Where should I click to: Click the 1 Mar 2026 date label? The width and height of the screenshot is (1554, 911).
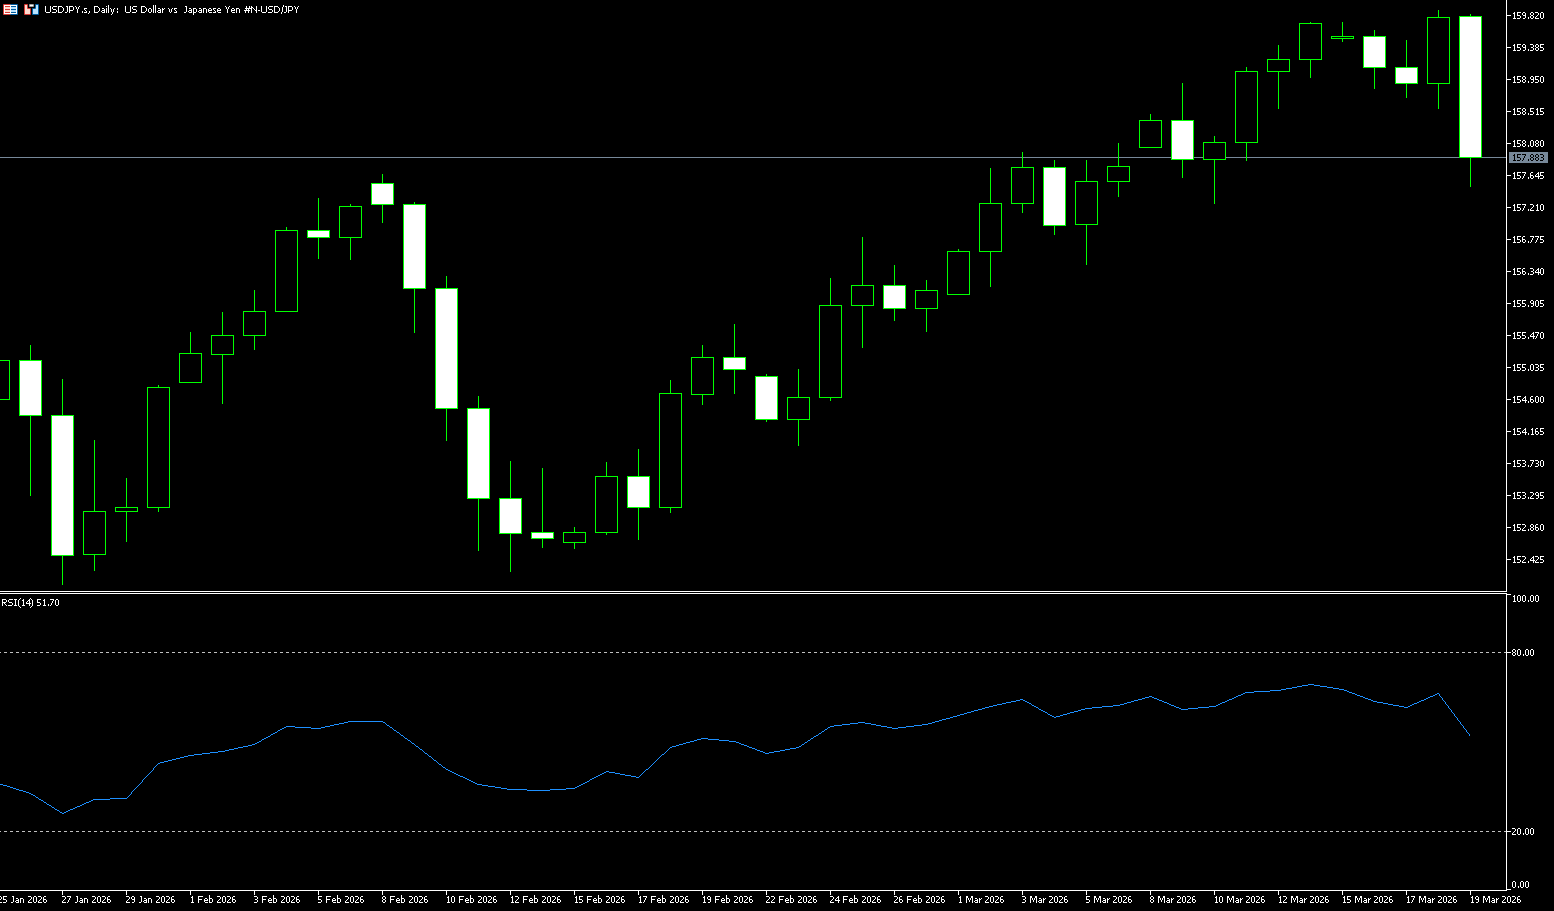(980, 900)
